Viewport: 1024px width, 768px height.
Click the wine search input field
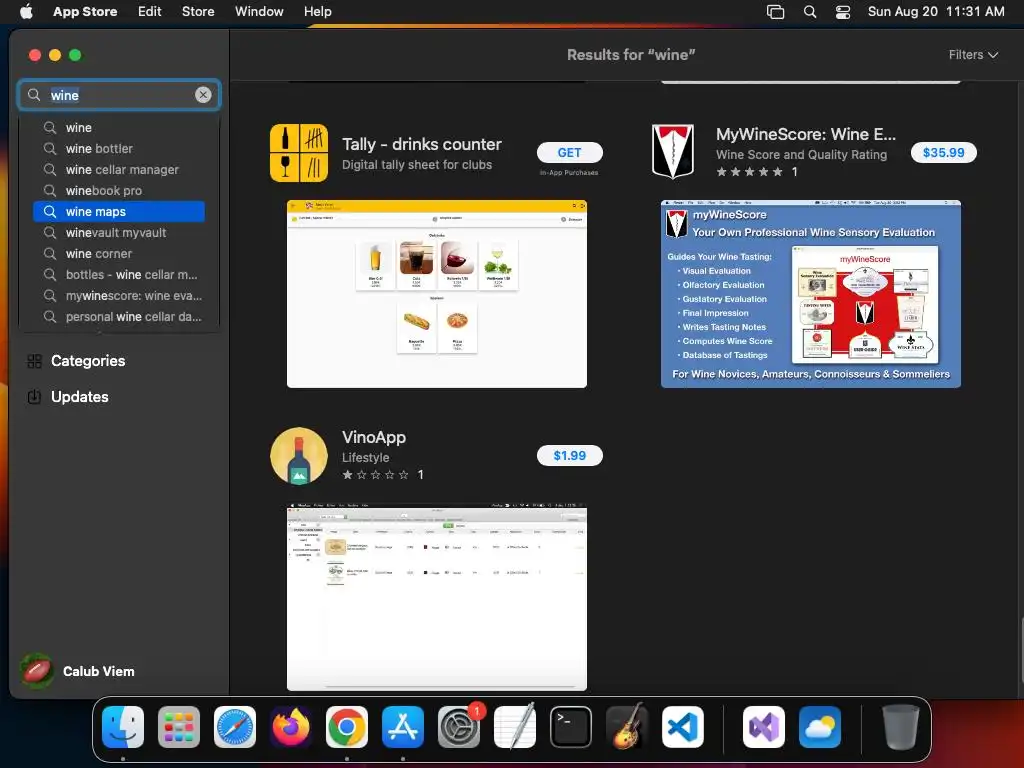tap(120, 95)
